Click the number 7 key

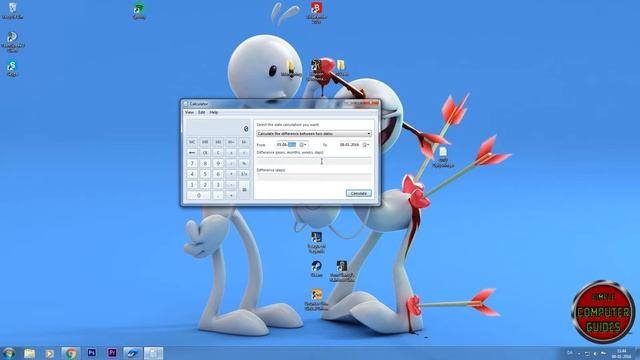click(192, 163)
